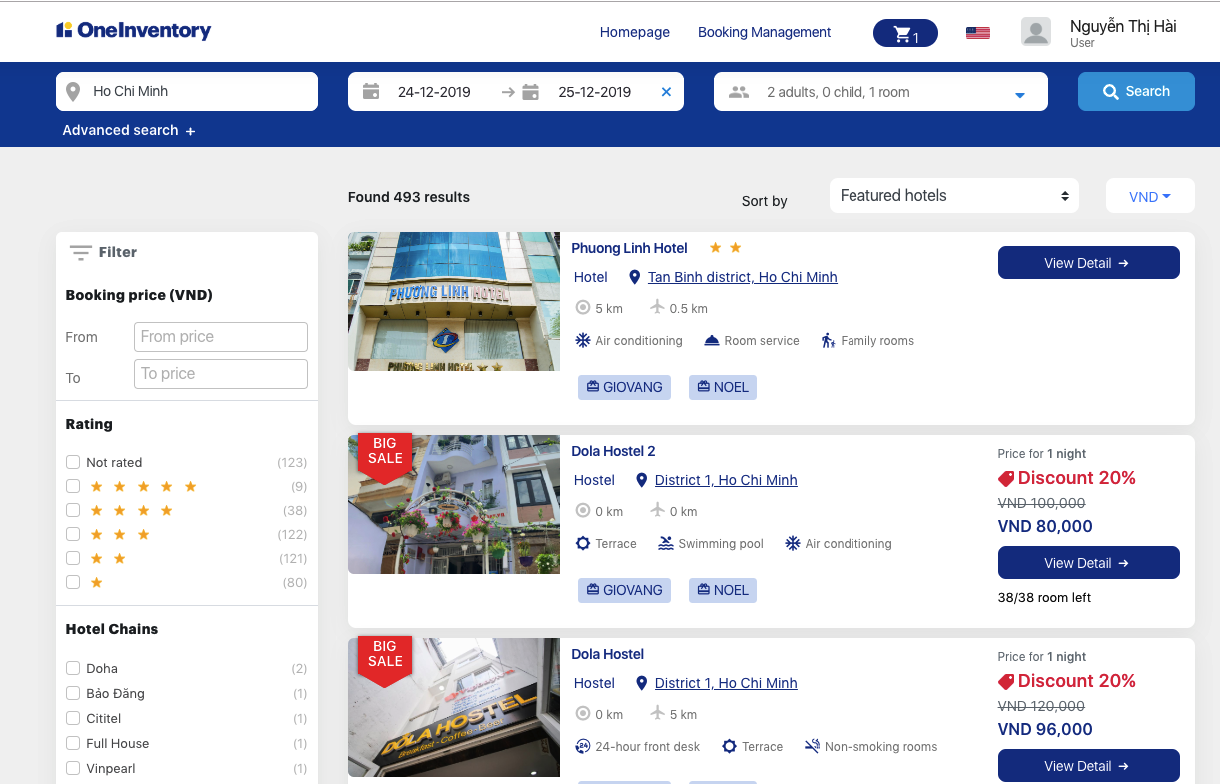The height and width of the screenshot is (784, 1220).
Task: Clear dates with the X icon
Action: [x=666, y=92]
